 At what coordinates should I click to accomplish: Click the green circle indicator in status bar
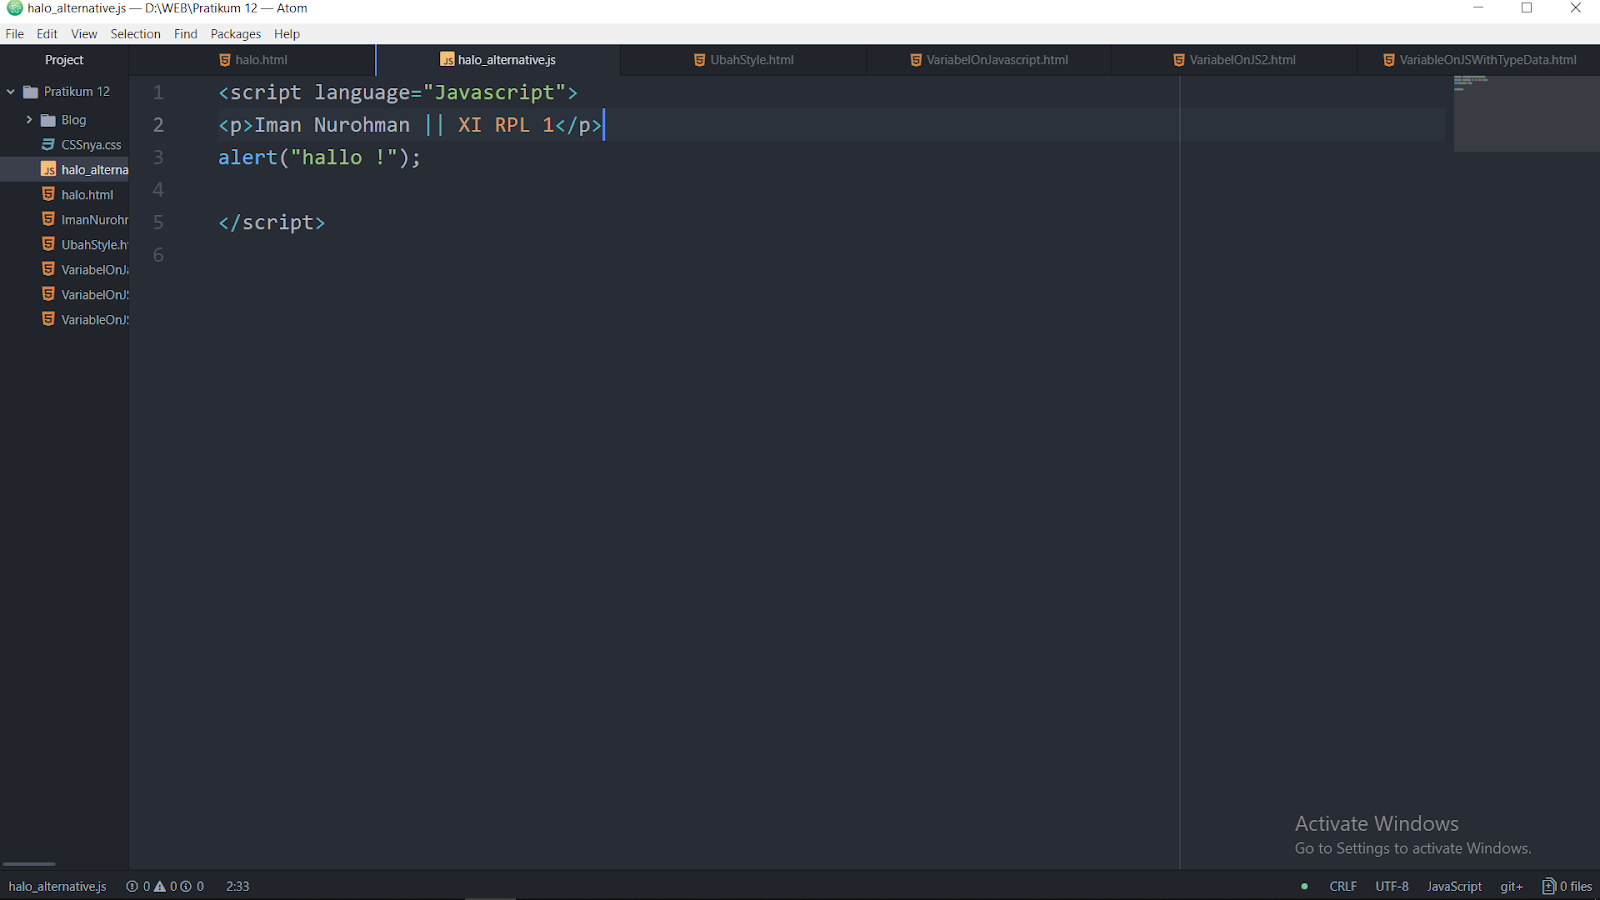pyautogui.click(x=1303, y=886)
